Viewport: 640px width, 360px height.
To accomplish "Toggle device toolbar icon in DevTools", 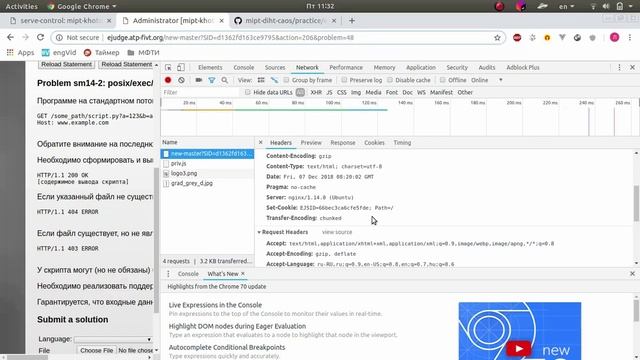I will 181,67.
